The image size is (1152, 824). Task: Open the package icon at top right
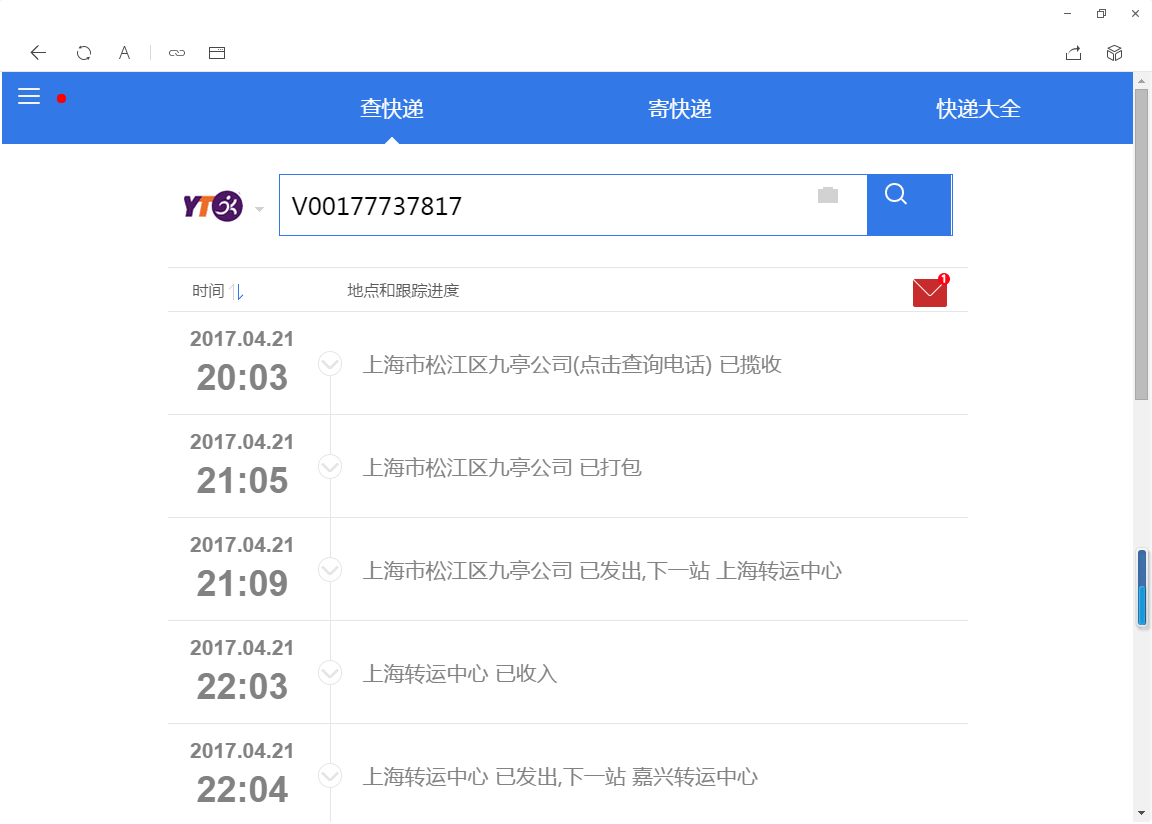[1114, 52]
